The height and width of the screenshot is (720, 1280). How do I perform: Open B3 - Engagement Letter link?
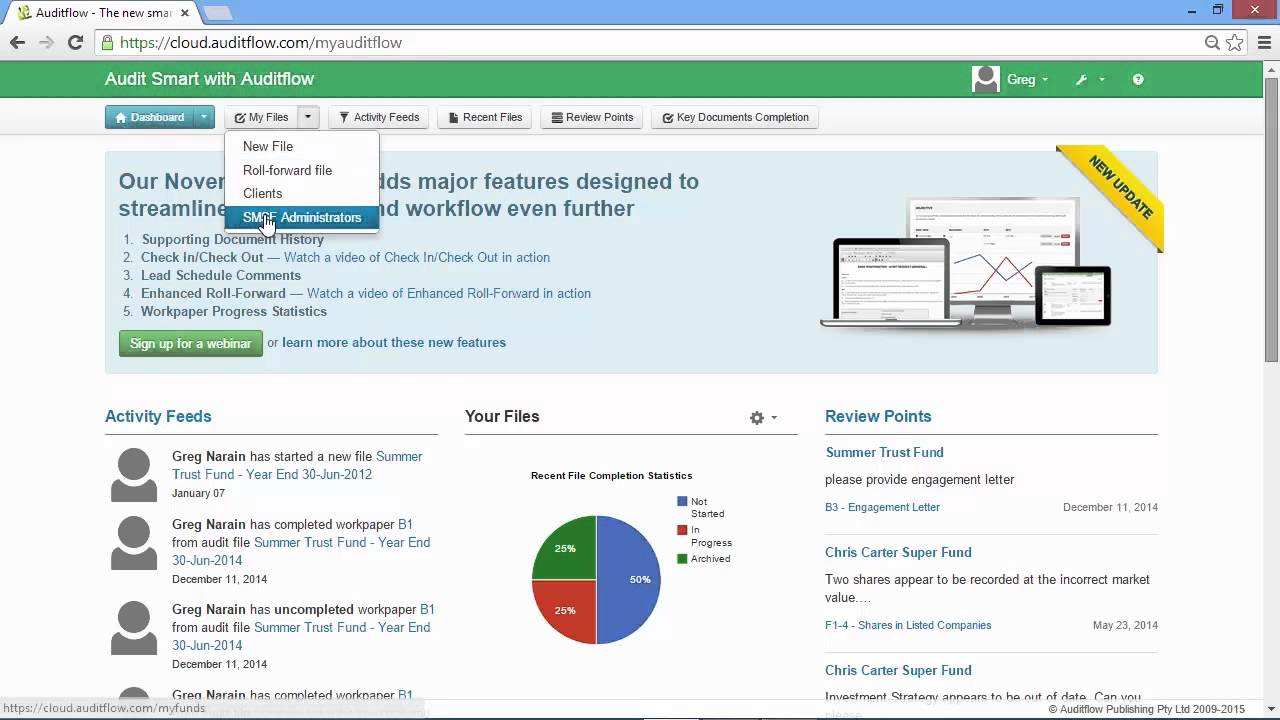pos(882,507)
